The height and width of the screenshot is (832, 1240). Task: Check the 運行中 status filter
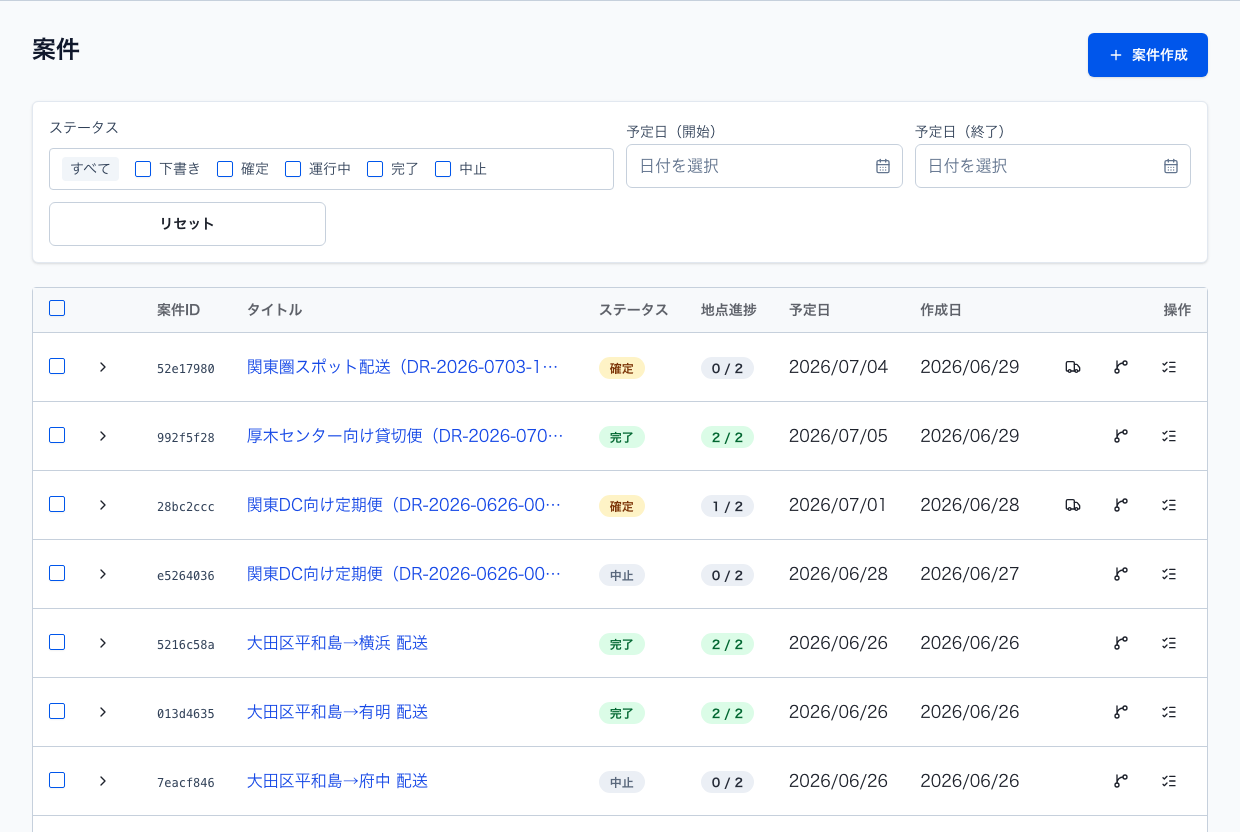click(x=293, y=169)
